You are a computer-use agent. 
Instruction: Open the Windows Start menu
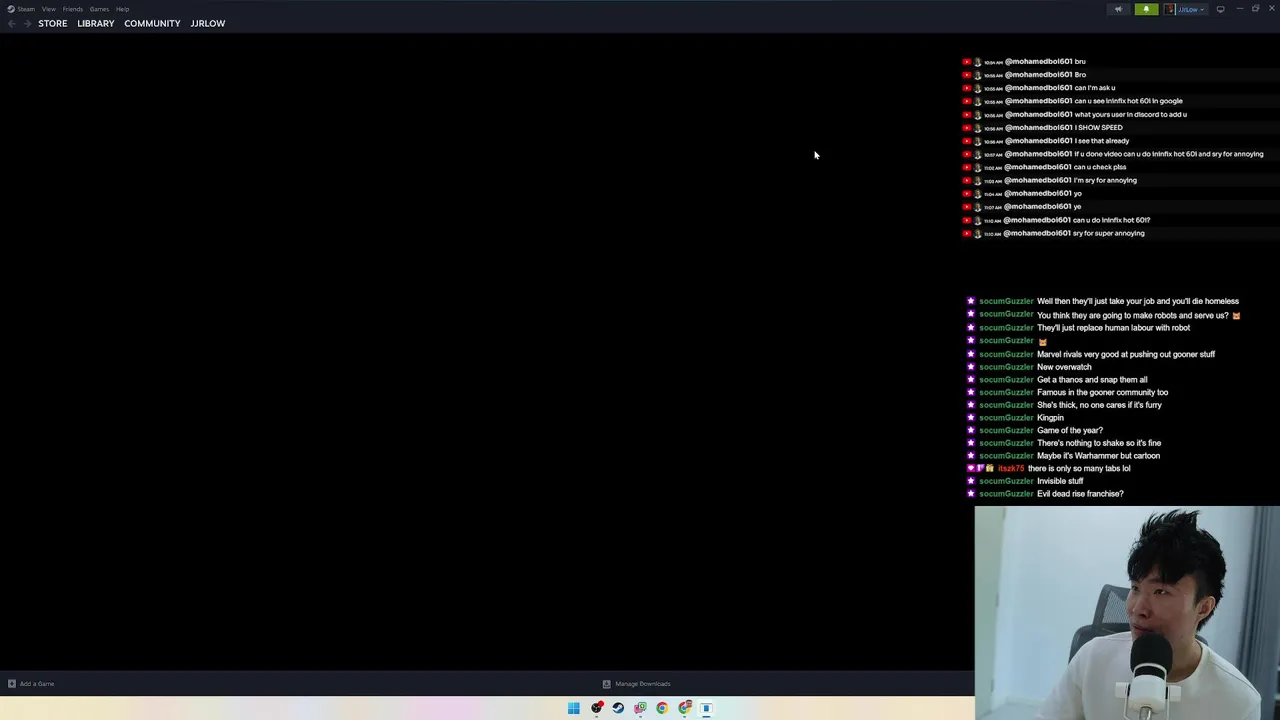point(574,708)
